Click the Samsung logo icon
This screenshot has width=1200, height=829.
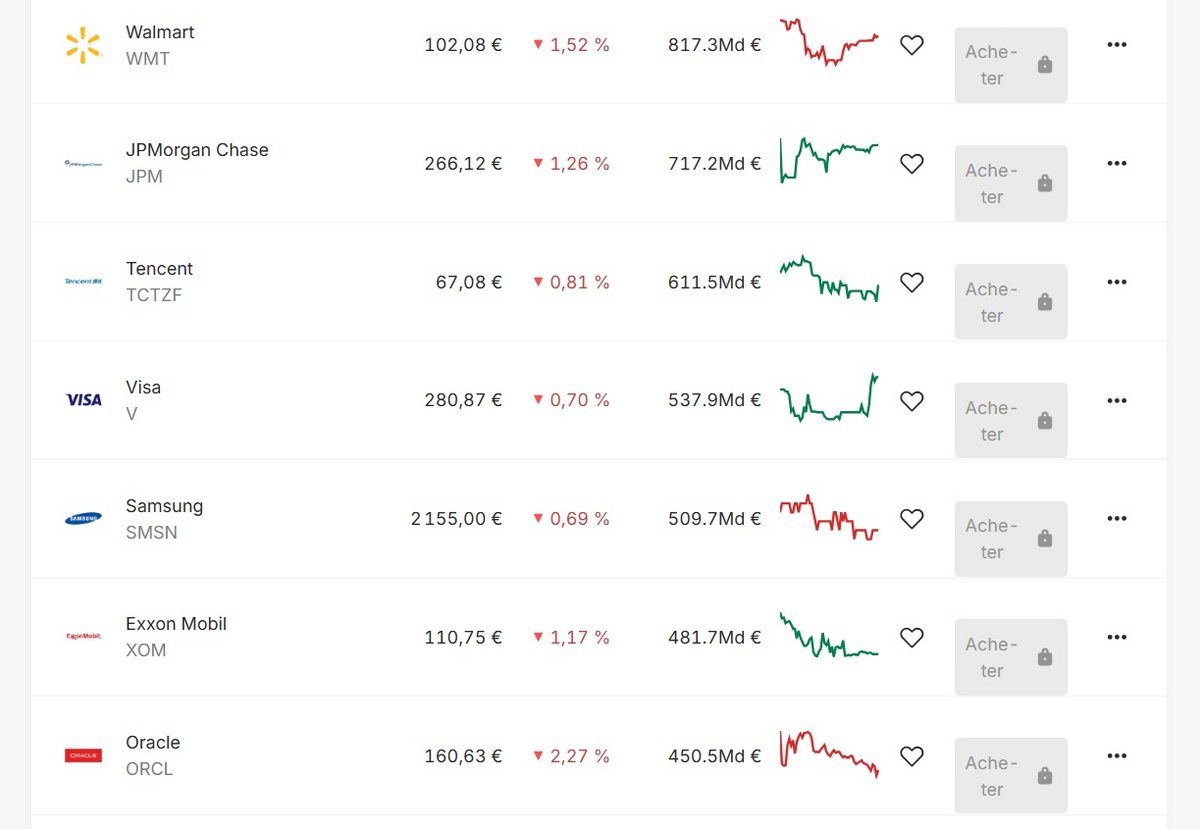tap(83, 518)
